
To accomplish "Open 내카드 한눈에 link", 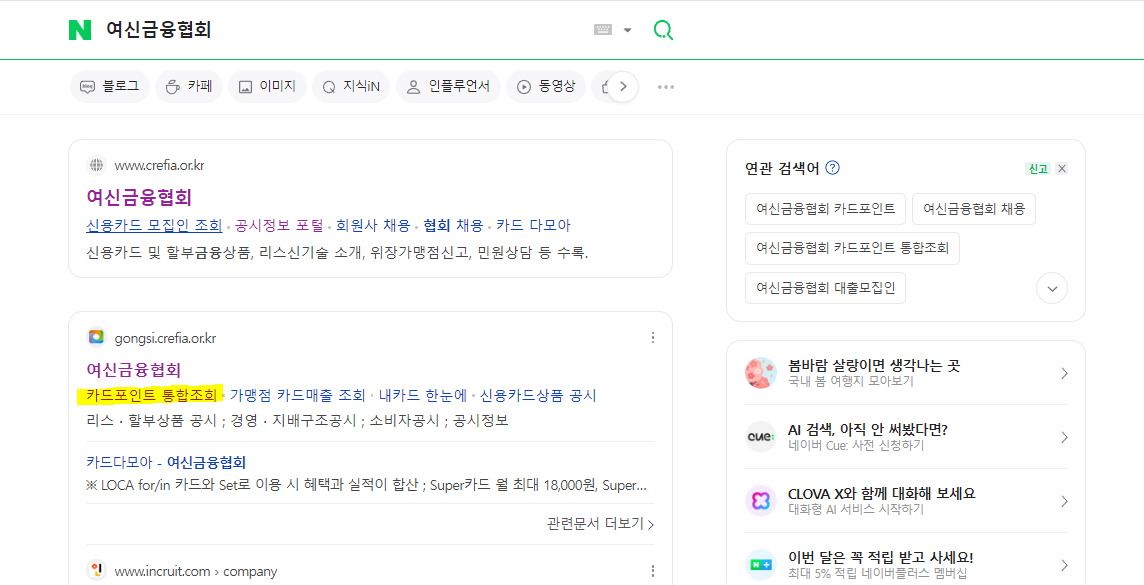I will [422, 395].
